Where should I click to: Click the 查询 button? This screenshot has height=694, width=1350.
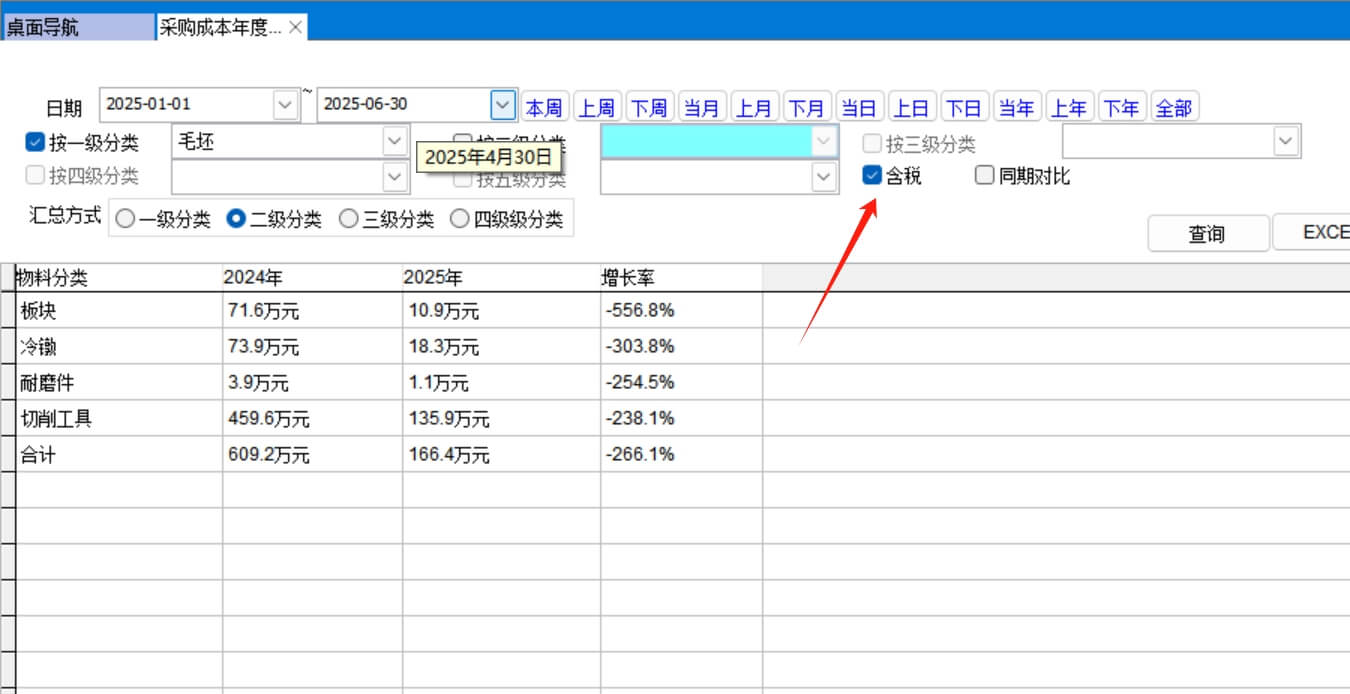point(1207,233)
